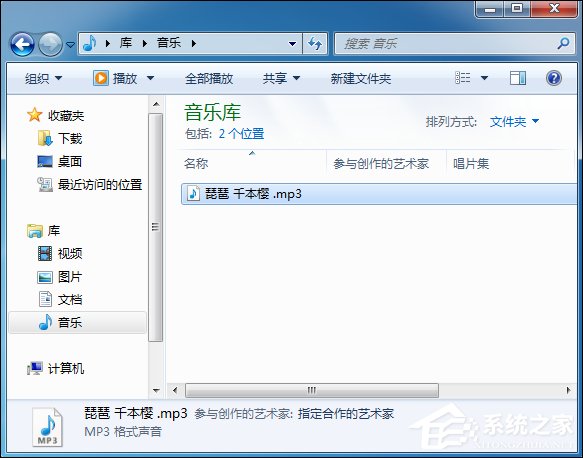Edit 指定合作的艺术家 field in details pane
The image size is (583, 458).
coord(346,414)
